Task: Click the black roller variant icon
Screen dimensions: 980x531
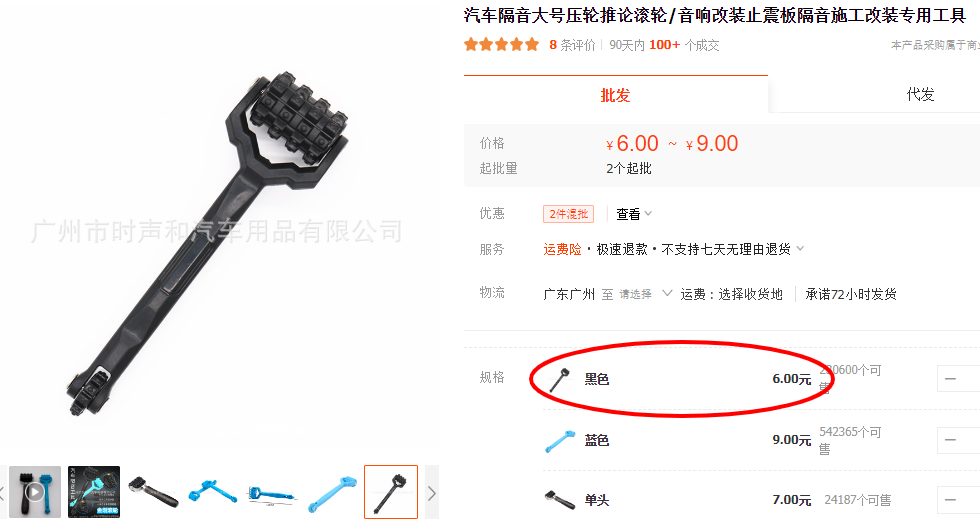Action: 559,379
